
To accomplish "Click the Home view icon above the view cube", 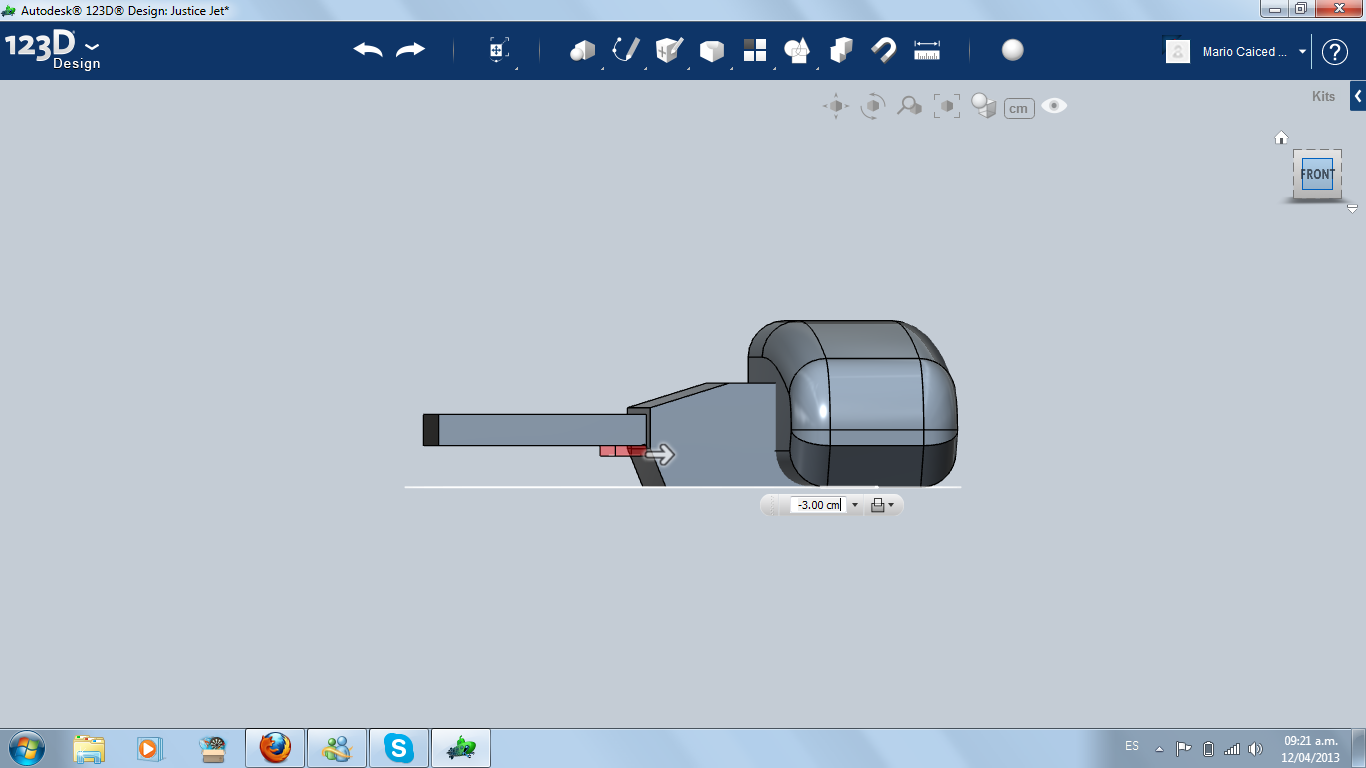I will click(1281, 138).
